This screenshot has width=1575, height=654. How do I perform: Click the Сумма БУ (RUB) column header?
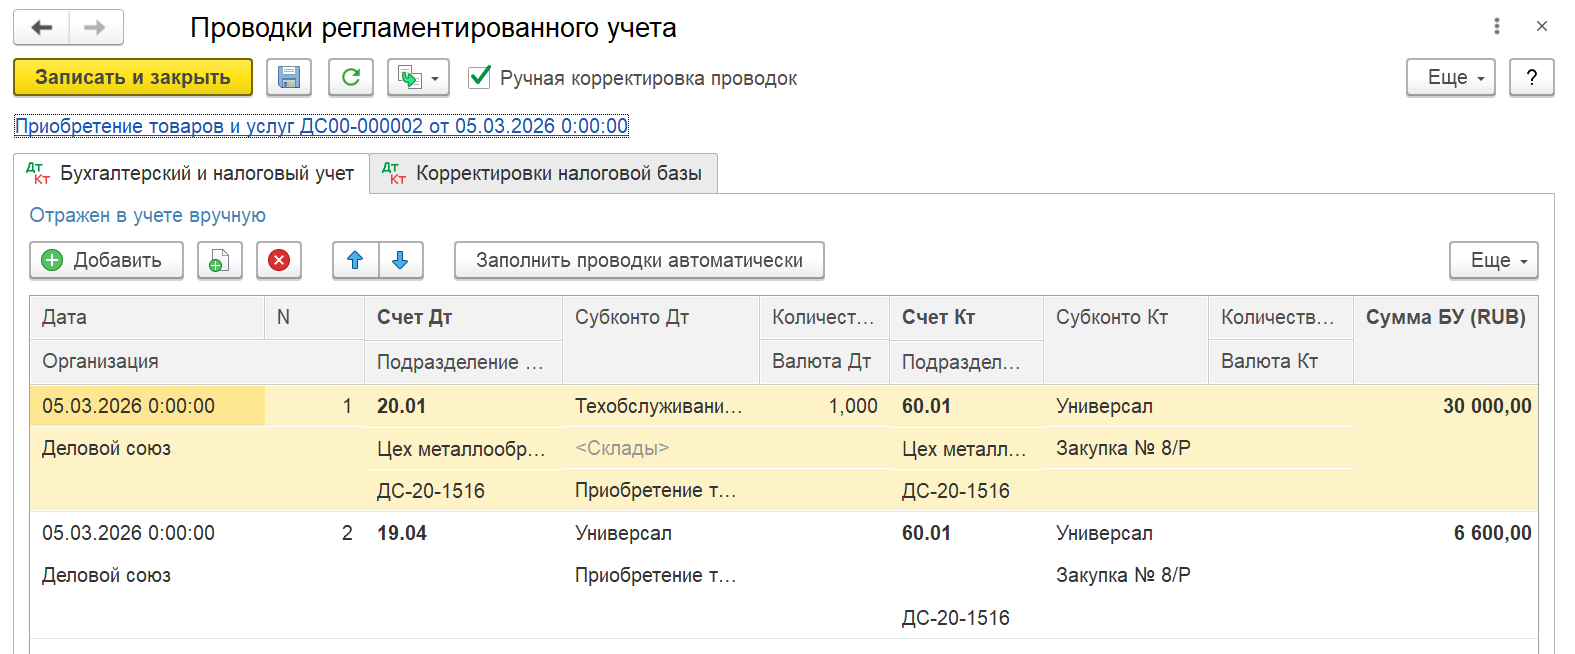[1445, 340]
